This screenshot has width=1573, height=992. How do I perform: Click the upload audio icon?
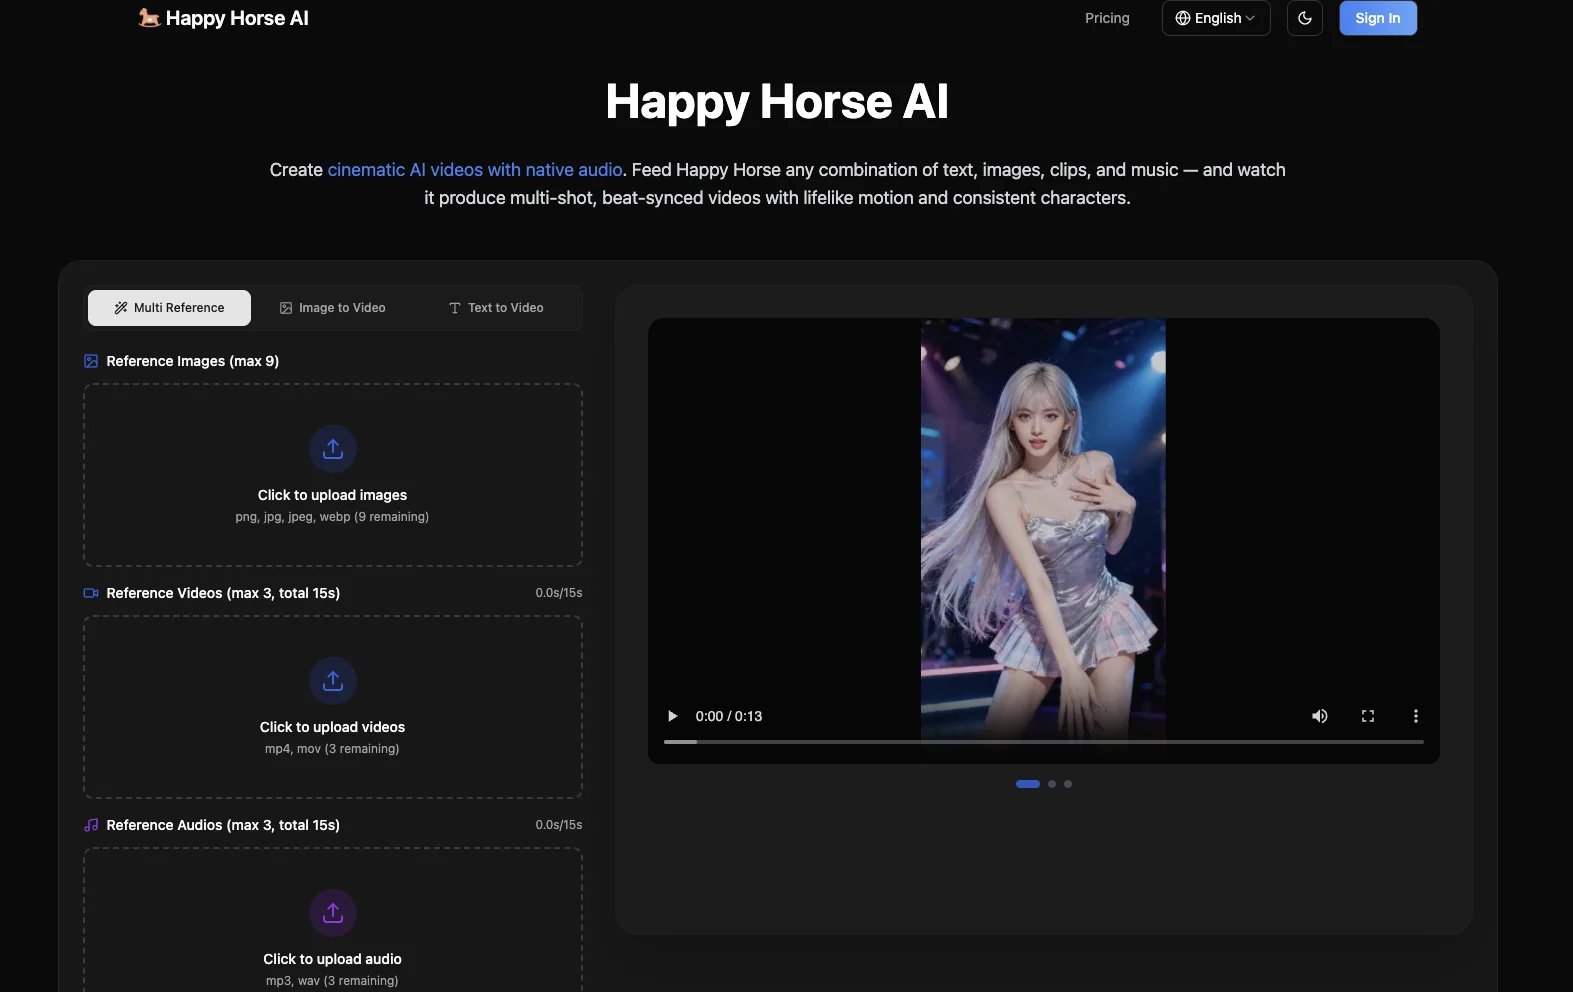coord(333,913)
